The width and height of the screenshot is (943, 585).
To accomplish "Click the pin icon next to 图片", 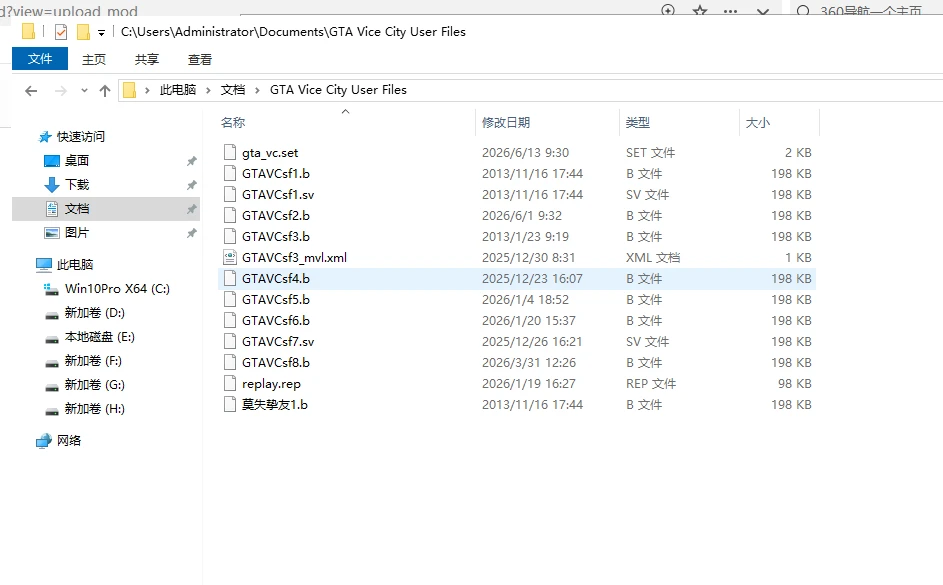I will pyautogui.click(x=191, y=233).
